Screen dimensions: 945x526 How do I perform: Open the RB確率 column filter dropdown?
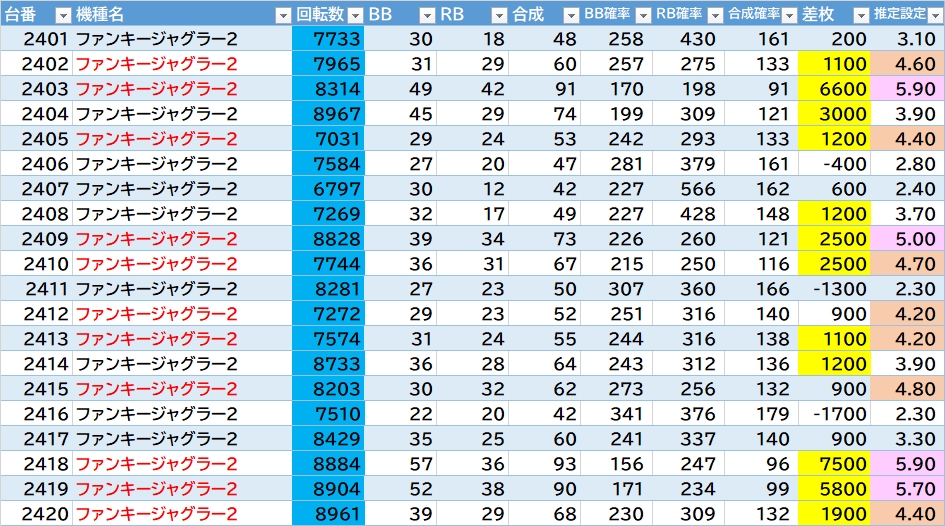(x=715, y=16)
